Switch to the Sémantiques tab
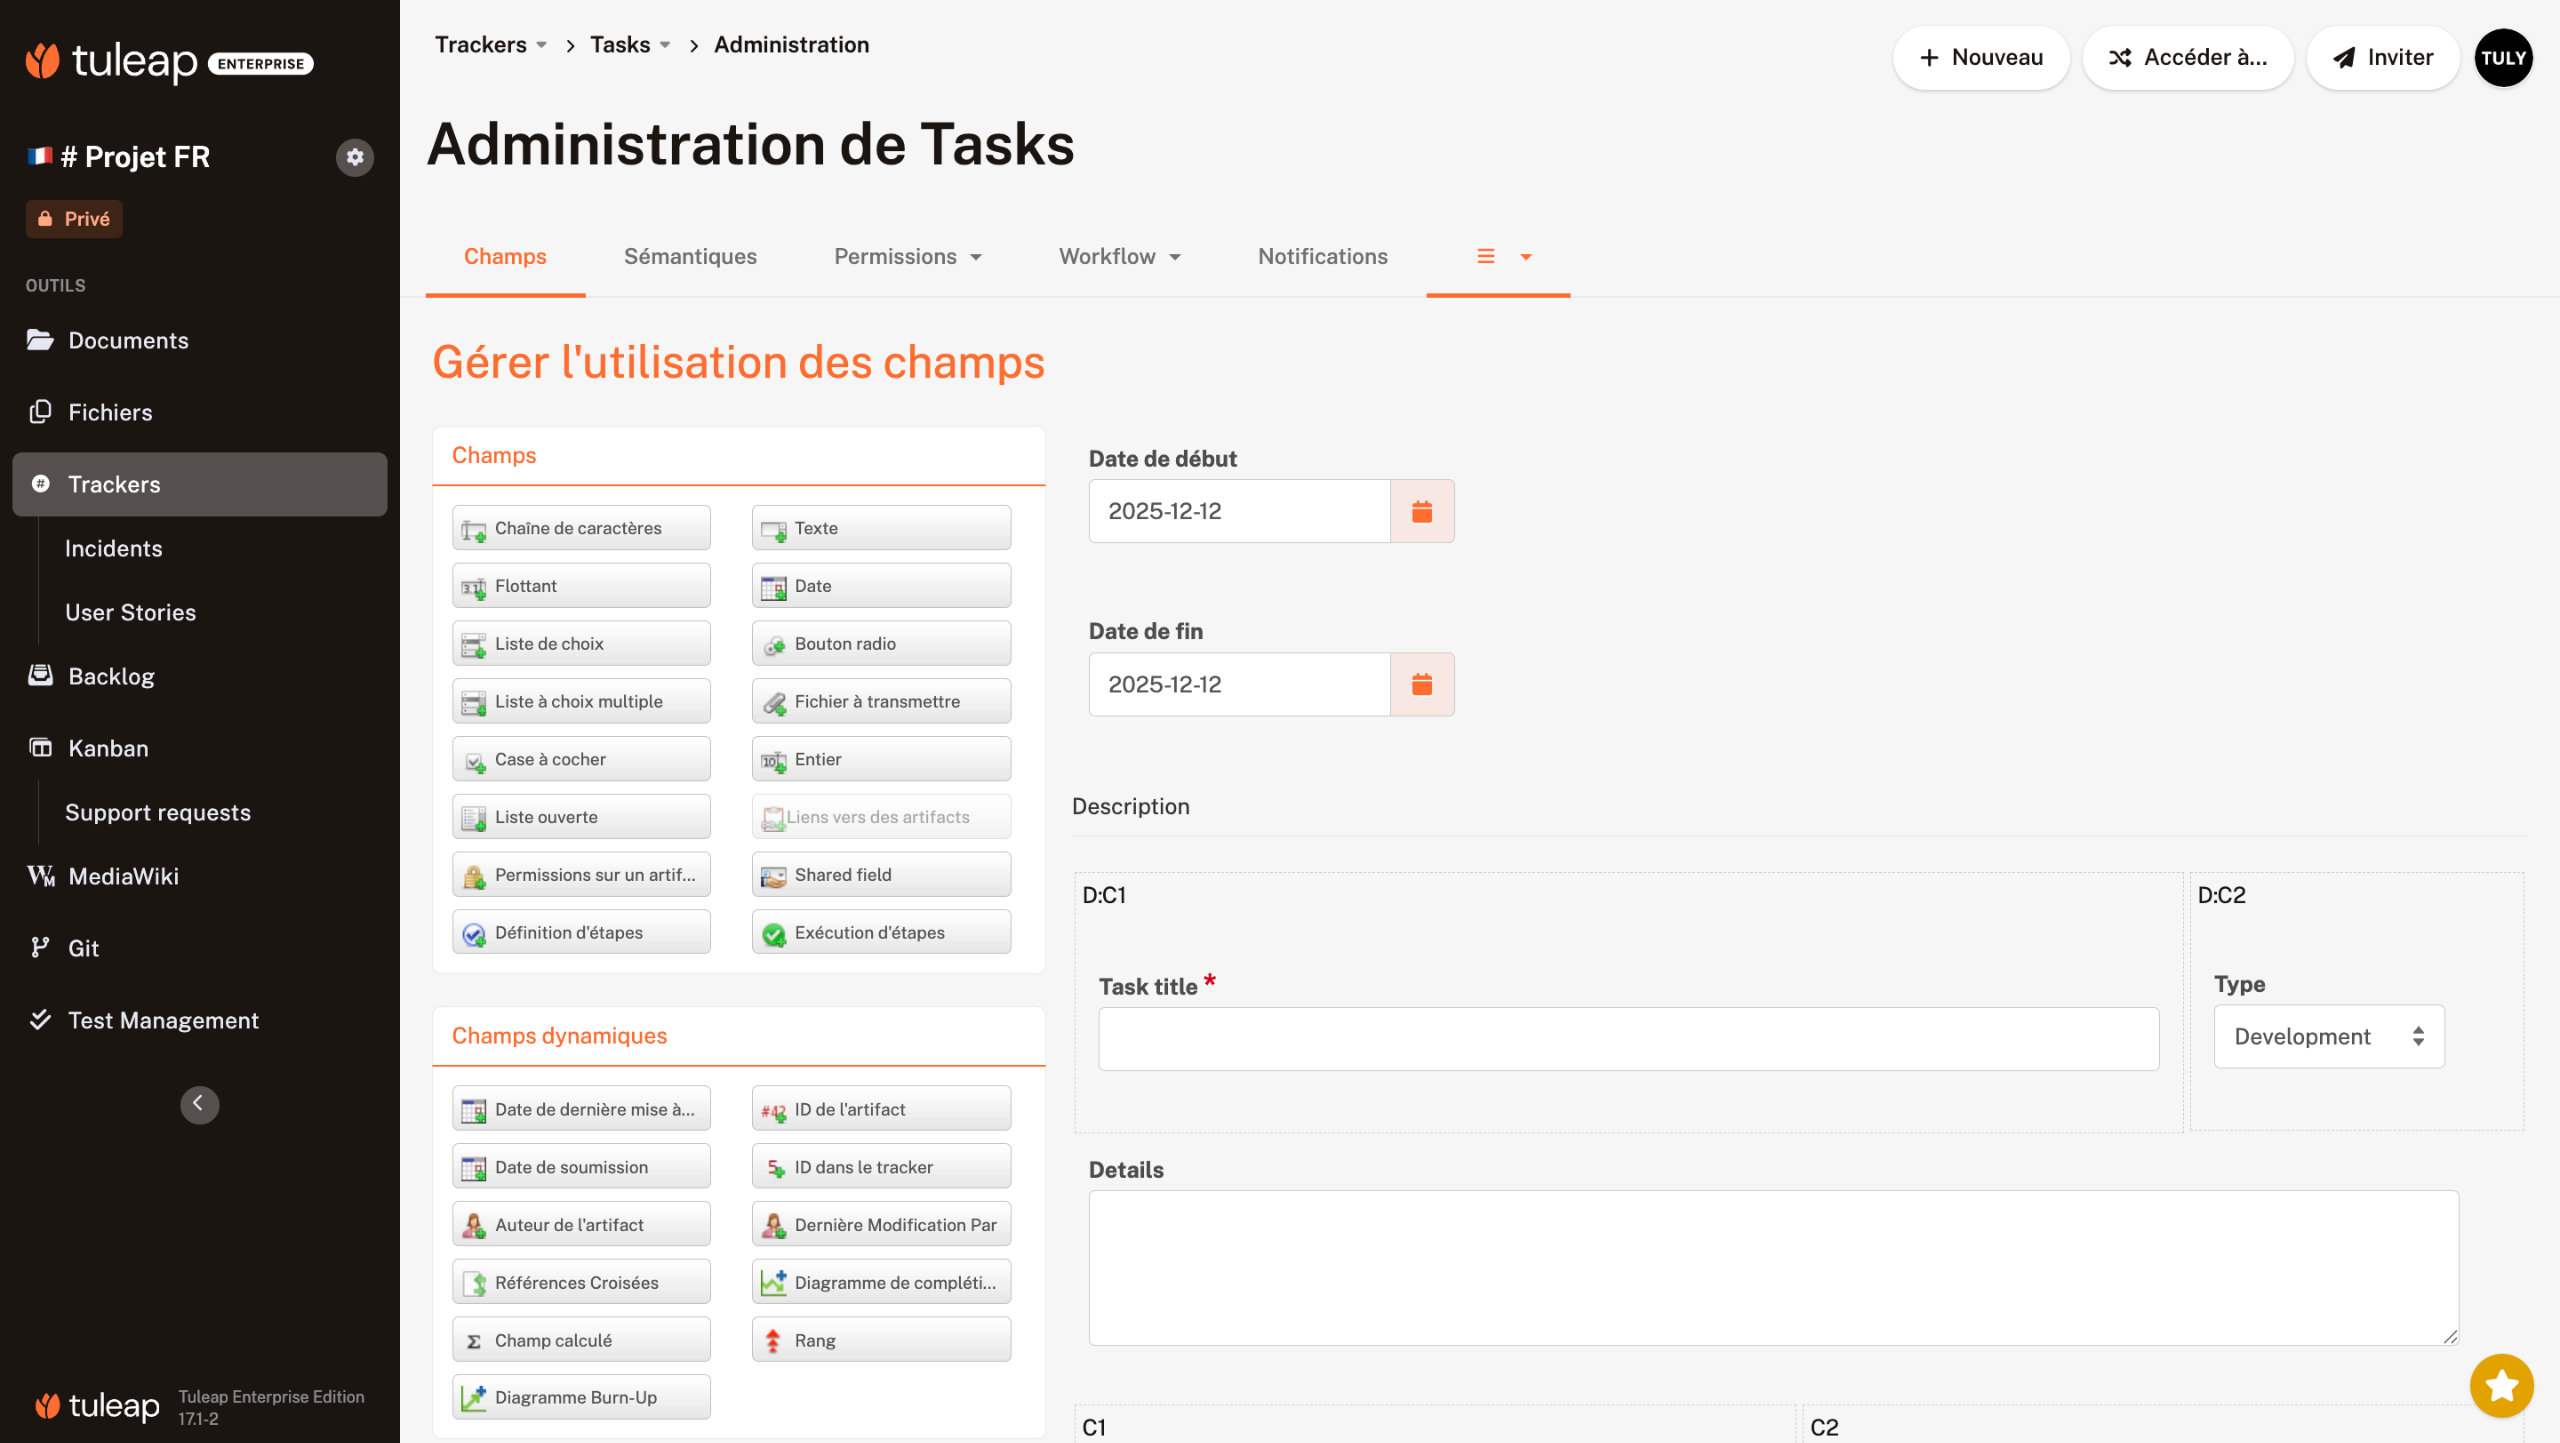The height and width of the screenshot is (1443, 2560). [690, 257]
